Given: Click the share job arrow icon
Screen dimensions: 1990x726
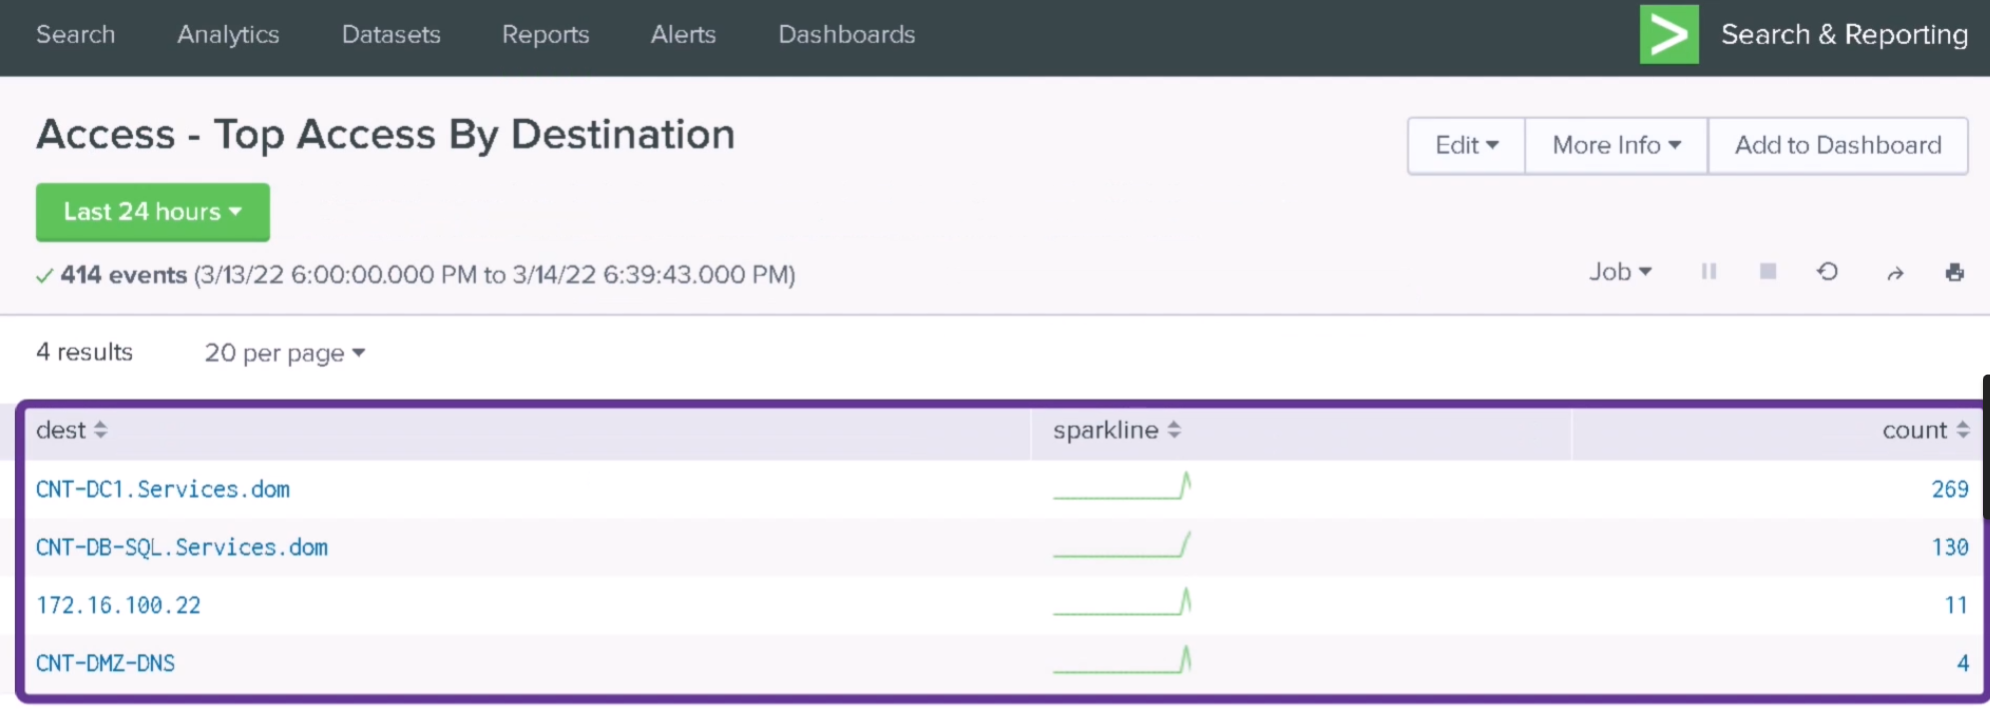Looking at the screenshot, I should coord(1894,273).
